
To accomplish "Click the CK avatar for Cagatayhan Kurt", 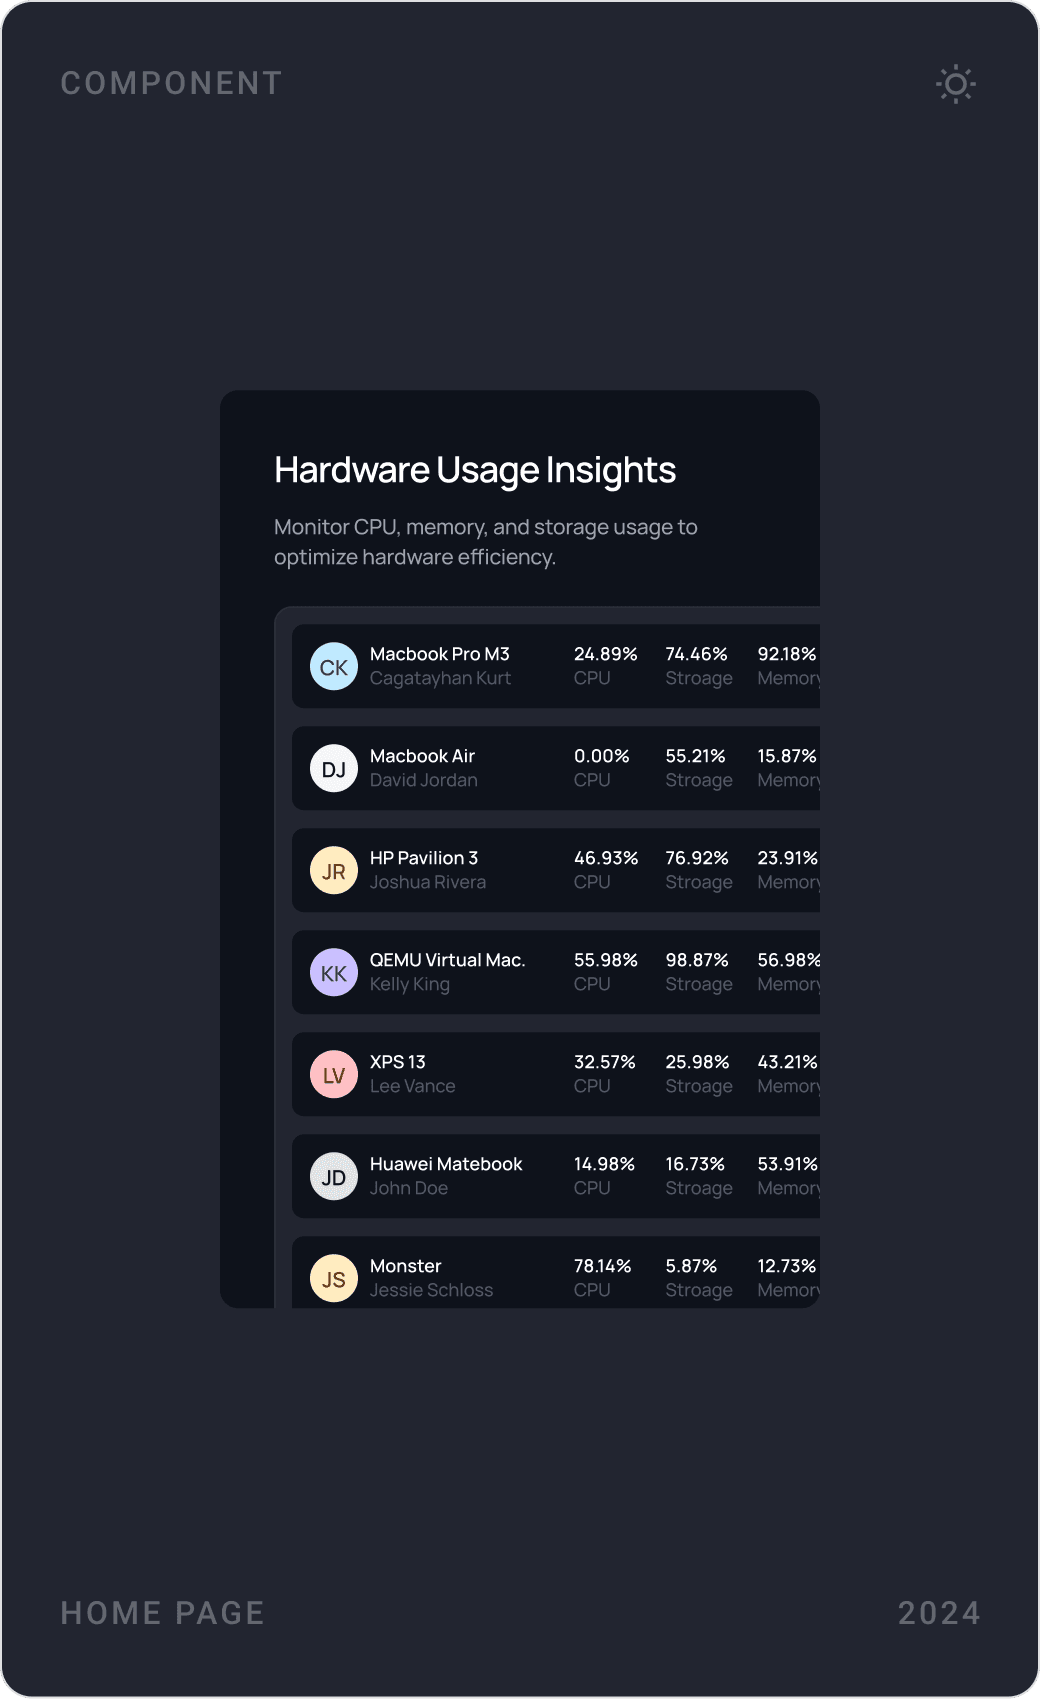I will (x=333, y=666).
